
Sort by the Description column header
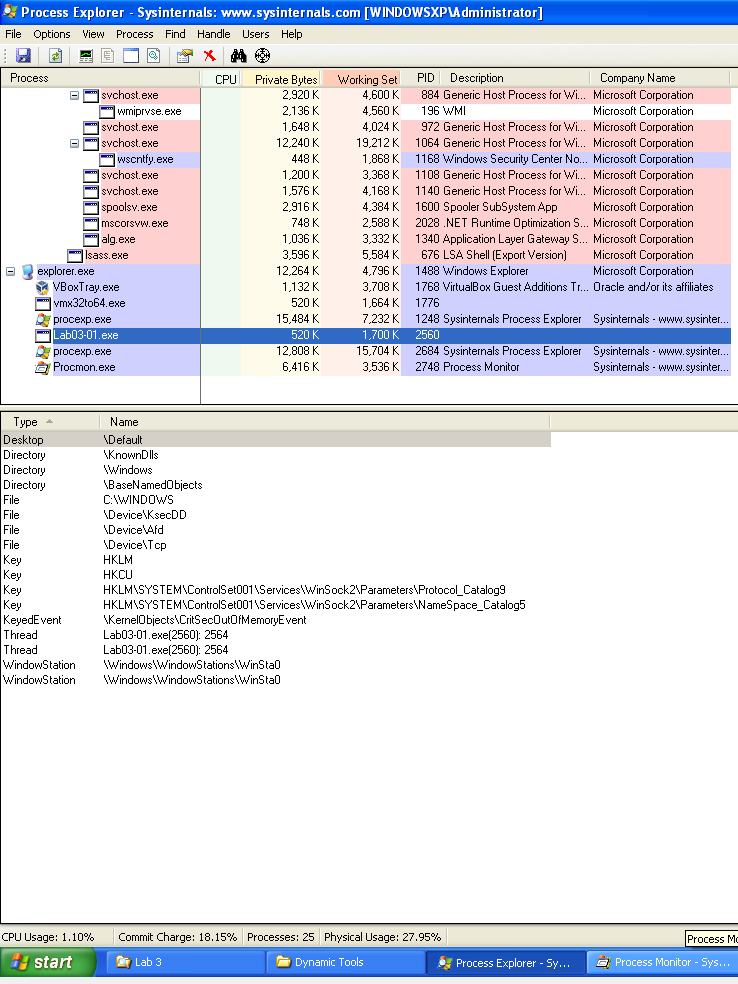point(515,78)
